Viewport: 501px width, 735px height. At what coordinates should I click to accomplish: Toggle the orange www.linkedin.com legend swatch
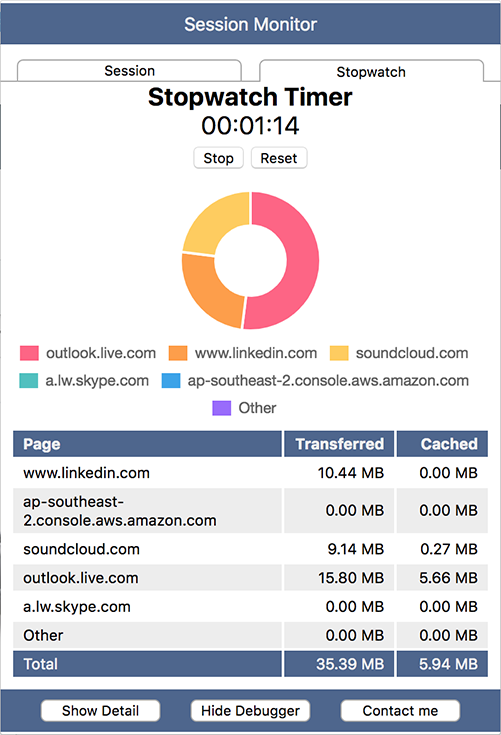(x=178, y=353)
